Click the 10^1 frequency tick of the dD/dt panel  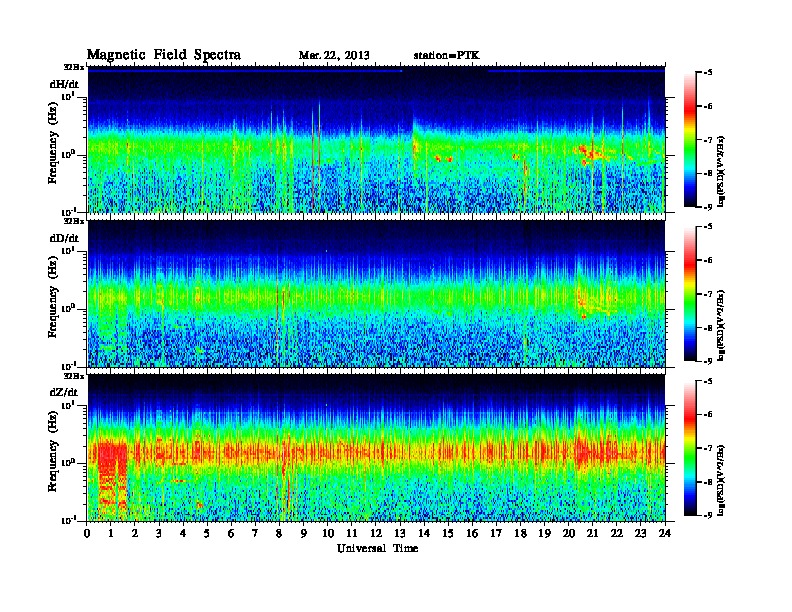click(x=68, y=250)
